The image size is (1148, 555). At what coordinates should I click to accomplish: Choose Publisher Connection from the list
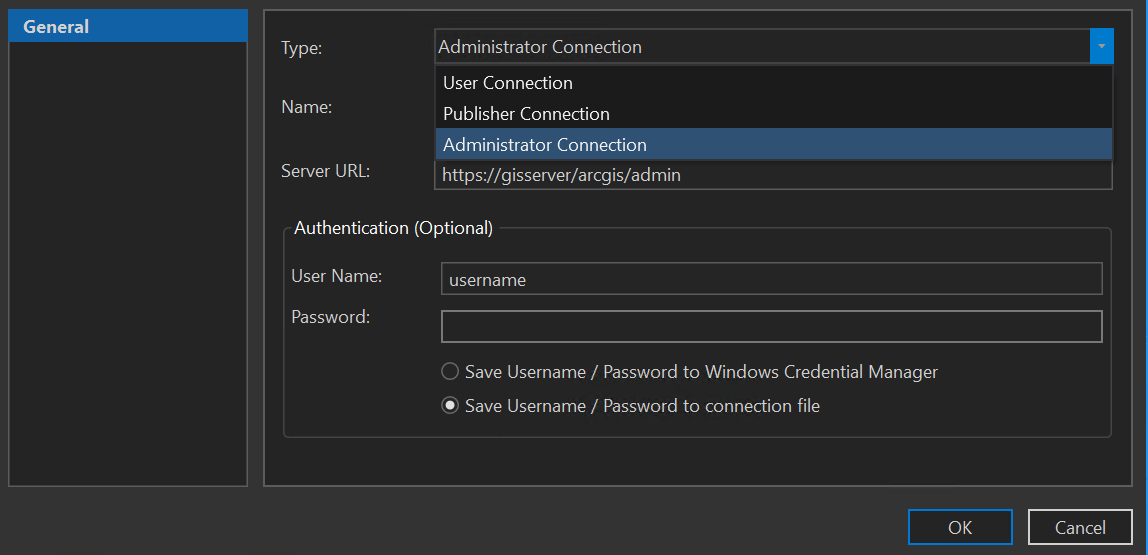[x=526, y=114]
